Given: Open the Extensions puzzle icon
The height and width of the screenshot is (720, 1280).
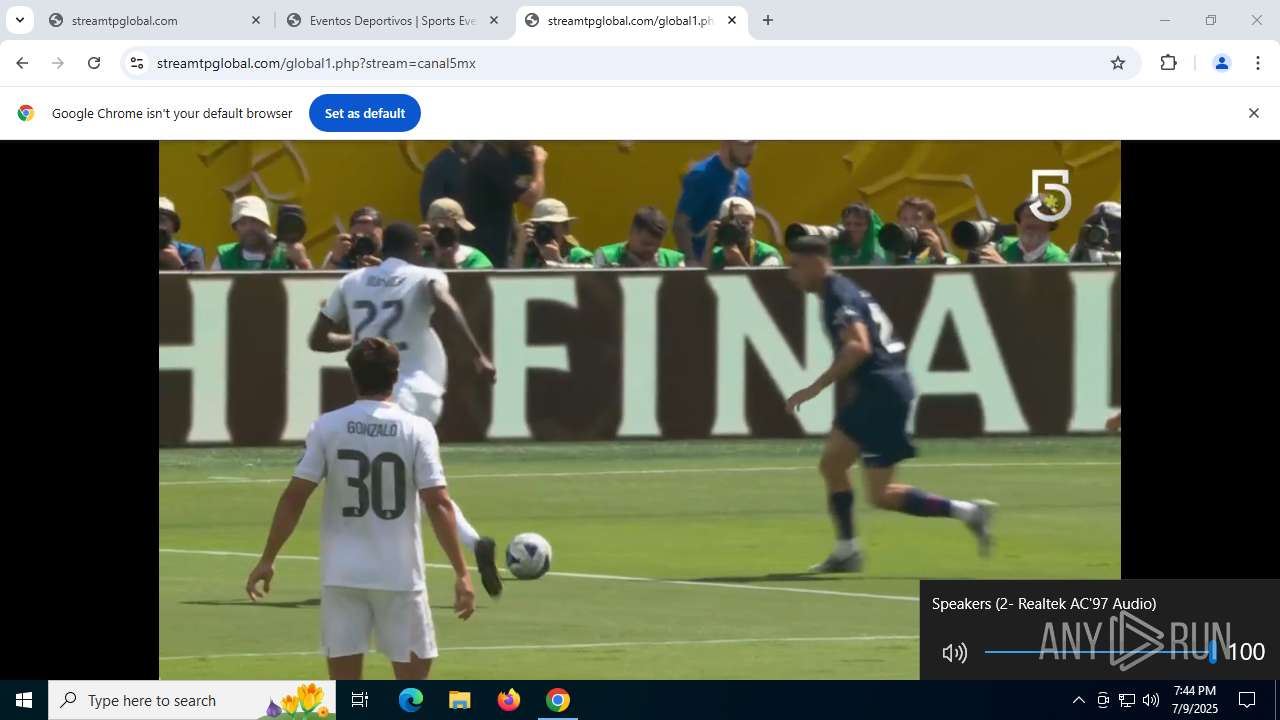Looking at the screenshot, I should tap(1168, 63).
